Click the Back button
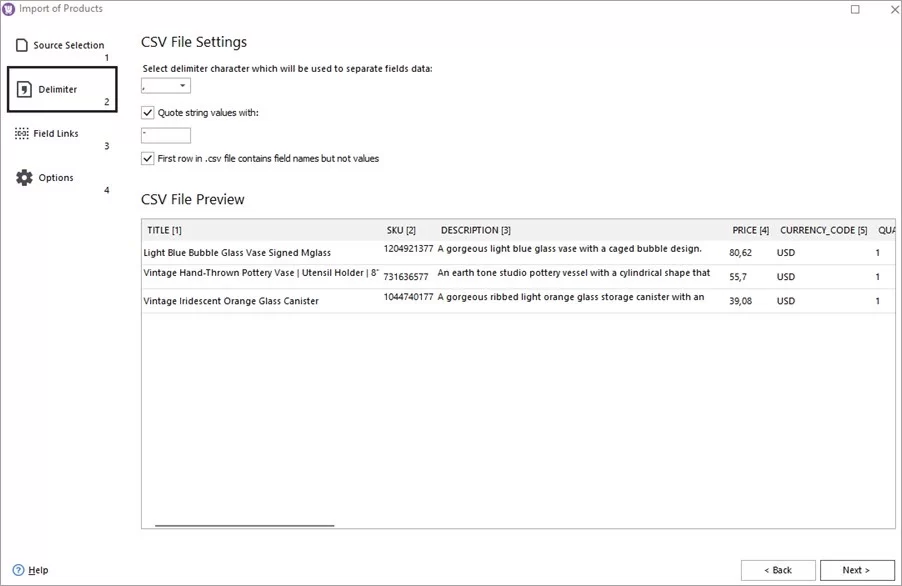This screenshot has width=902, height=586. tap(778, 569)
